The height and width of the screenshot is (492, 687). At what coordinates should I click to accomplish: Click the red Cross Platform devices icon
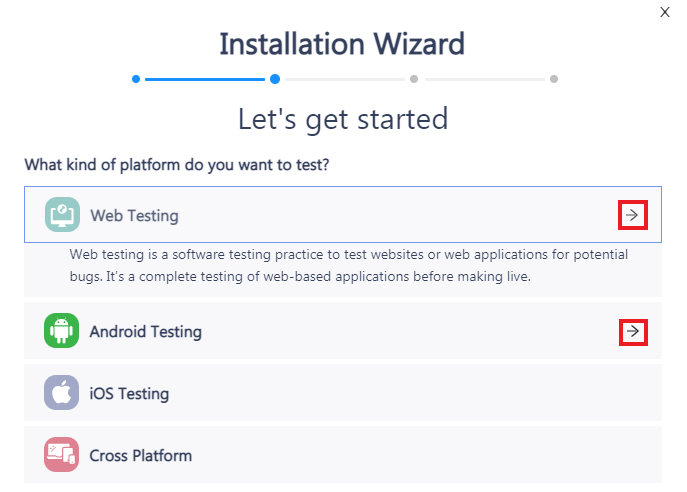(62, 455)
